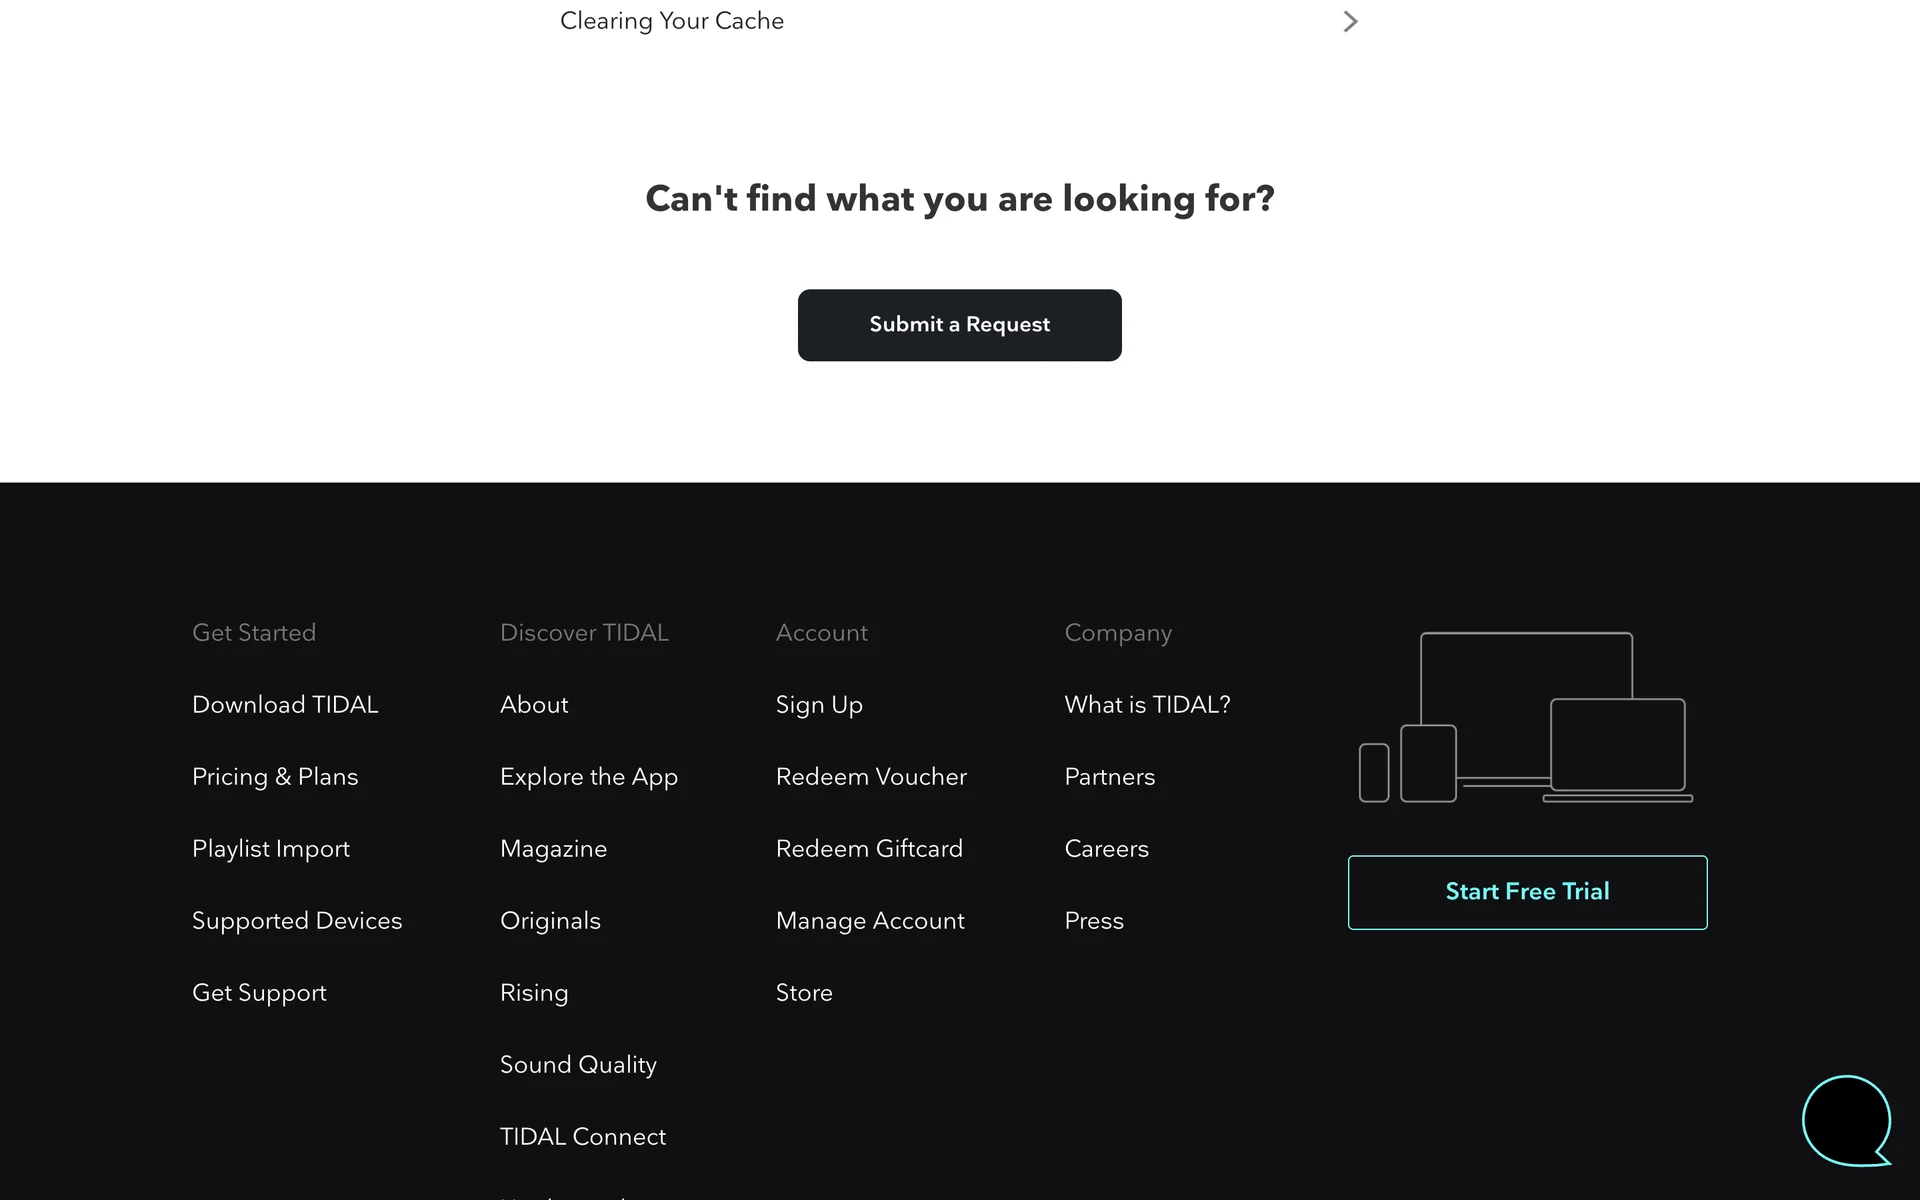1920x1200 pixels.
Task: Open the Clearing Your Cache article
Action: (671, 21)
